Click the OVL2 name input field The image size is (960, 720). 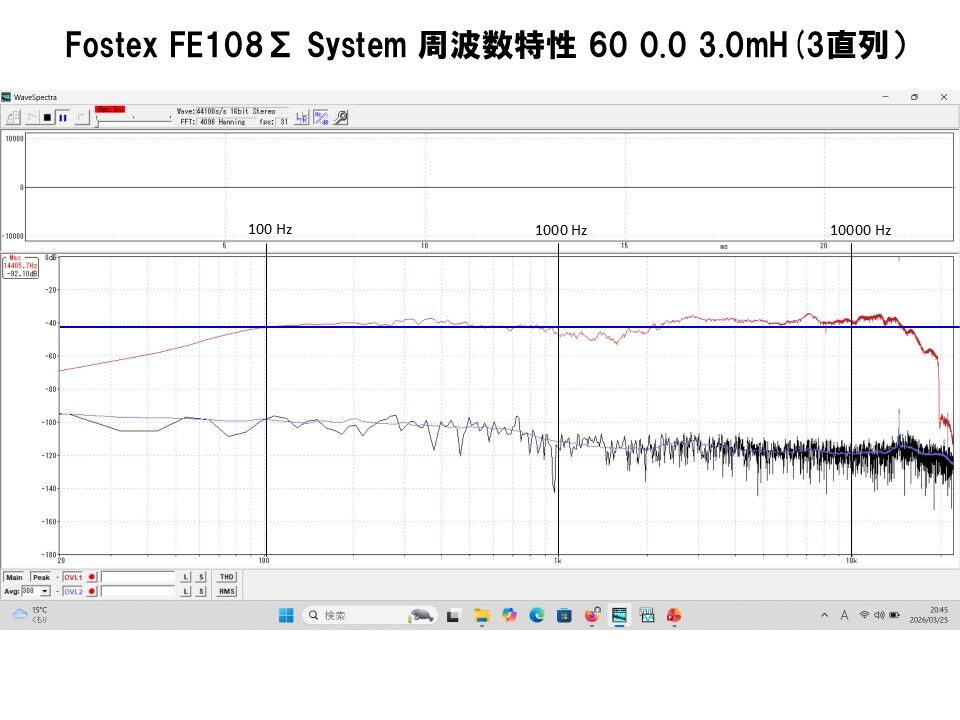[138, 591]
